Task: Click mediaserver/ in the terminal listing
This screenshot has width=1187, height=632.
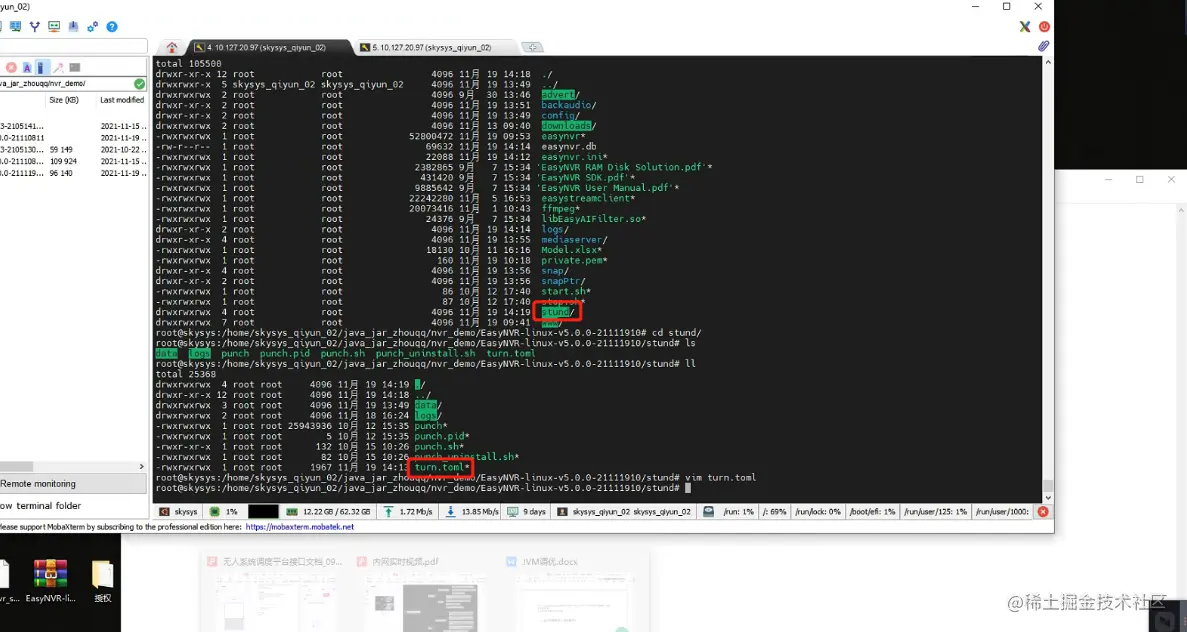Action: pyautogui.click(x=575, y=240)
